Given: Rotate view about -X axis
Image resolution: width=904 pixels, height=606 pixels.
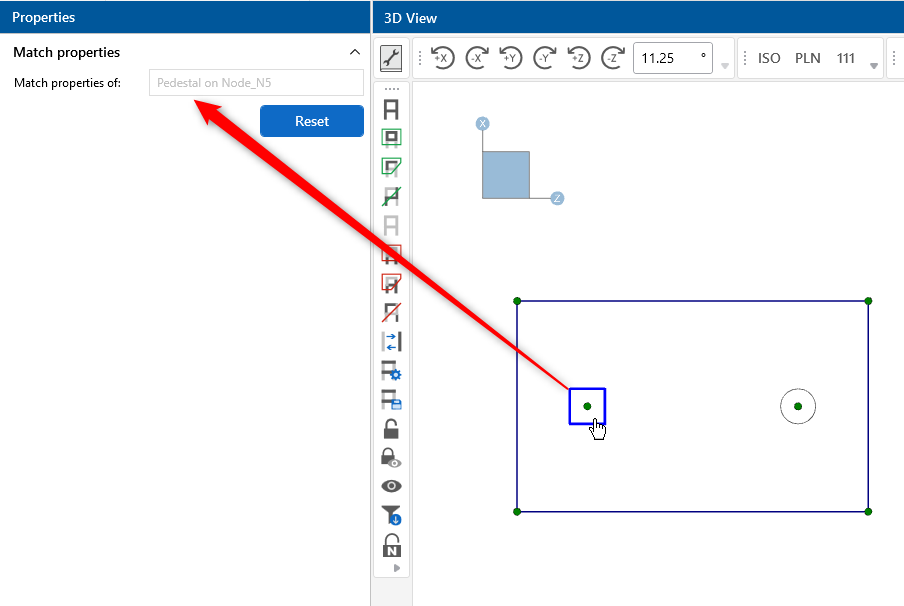Looking at the screenshot, I should pyautogui.click(x=477, y=58).
